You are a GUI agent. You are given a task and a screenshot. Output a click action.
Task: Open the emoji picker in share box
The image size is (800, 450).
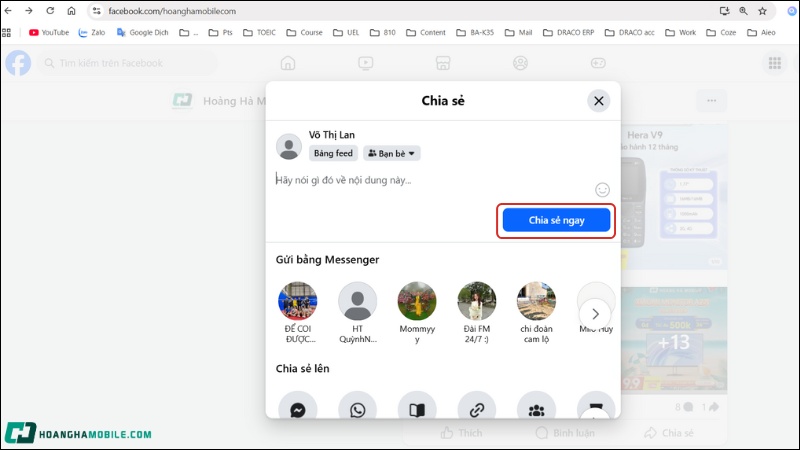coord(602,190)
